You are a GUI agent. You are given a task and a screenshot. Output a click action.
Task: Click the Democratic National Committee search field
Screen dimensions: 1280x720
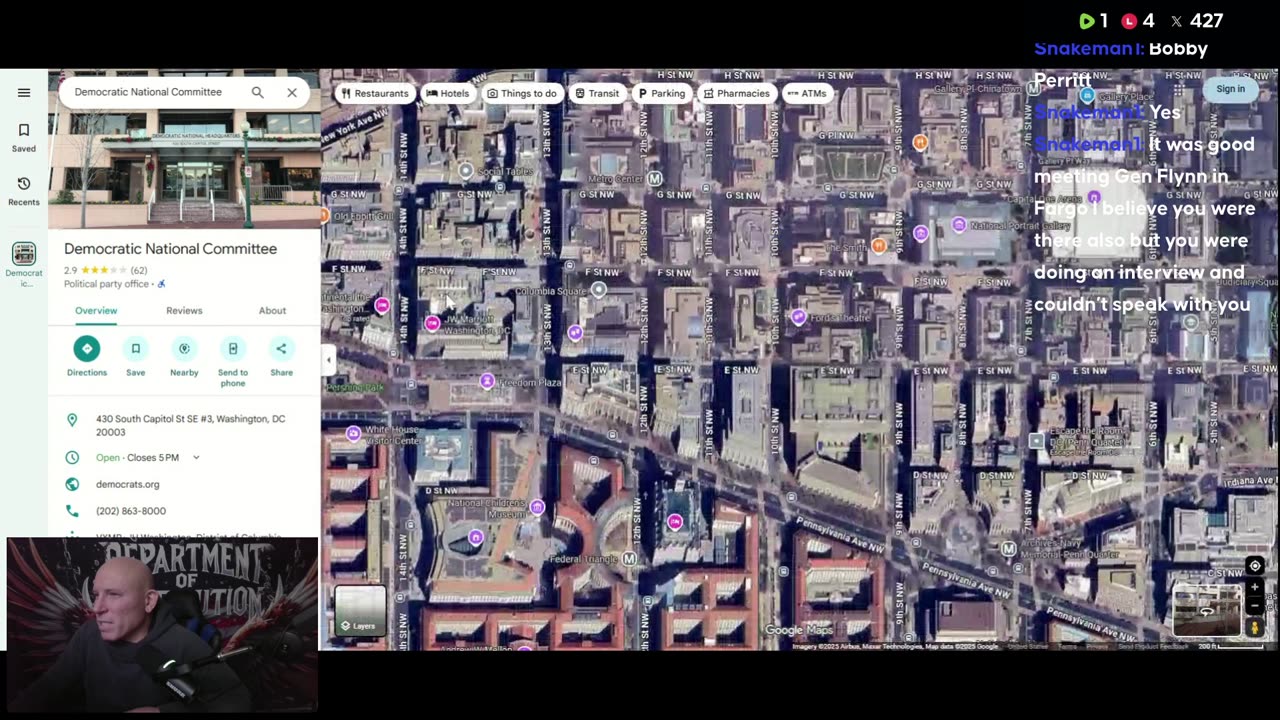click(x=148, y=92)
